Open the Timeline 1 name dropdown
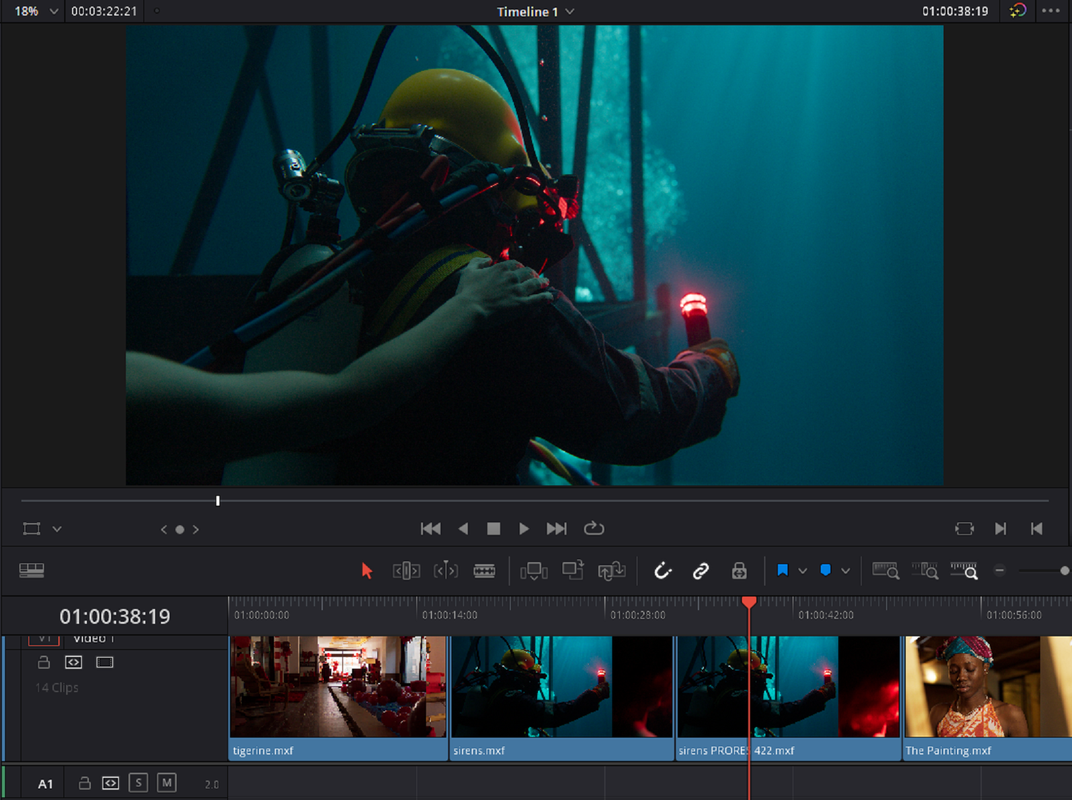Screen dimensions: 1072x800 click(535, 12)
